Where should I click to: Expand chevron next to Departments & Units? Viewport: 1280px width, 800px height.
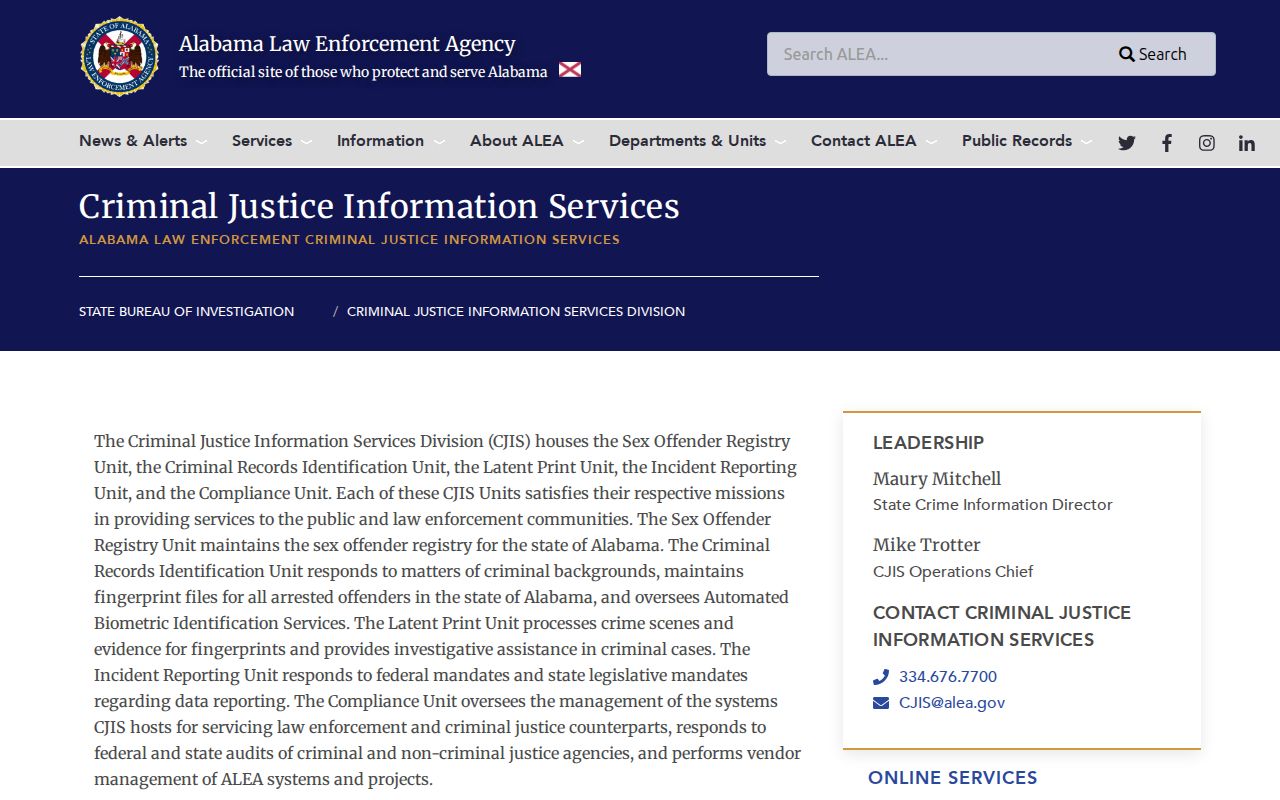pyautogui.click(x=780, y=142)
